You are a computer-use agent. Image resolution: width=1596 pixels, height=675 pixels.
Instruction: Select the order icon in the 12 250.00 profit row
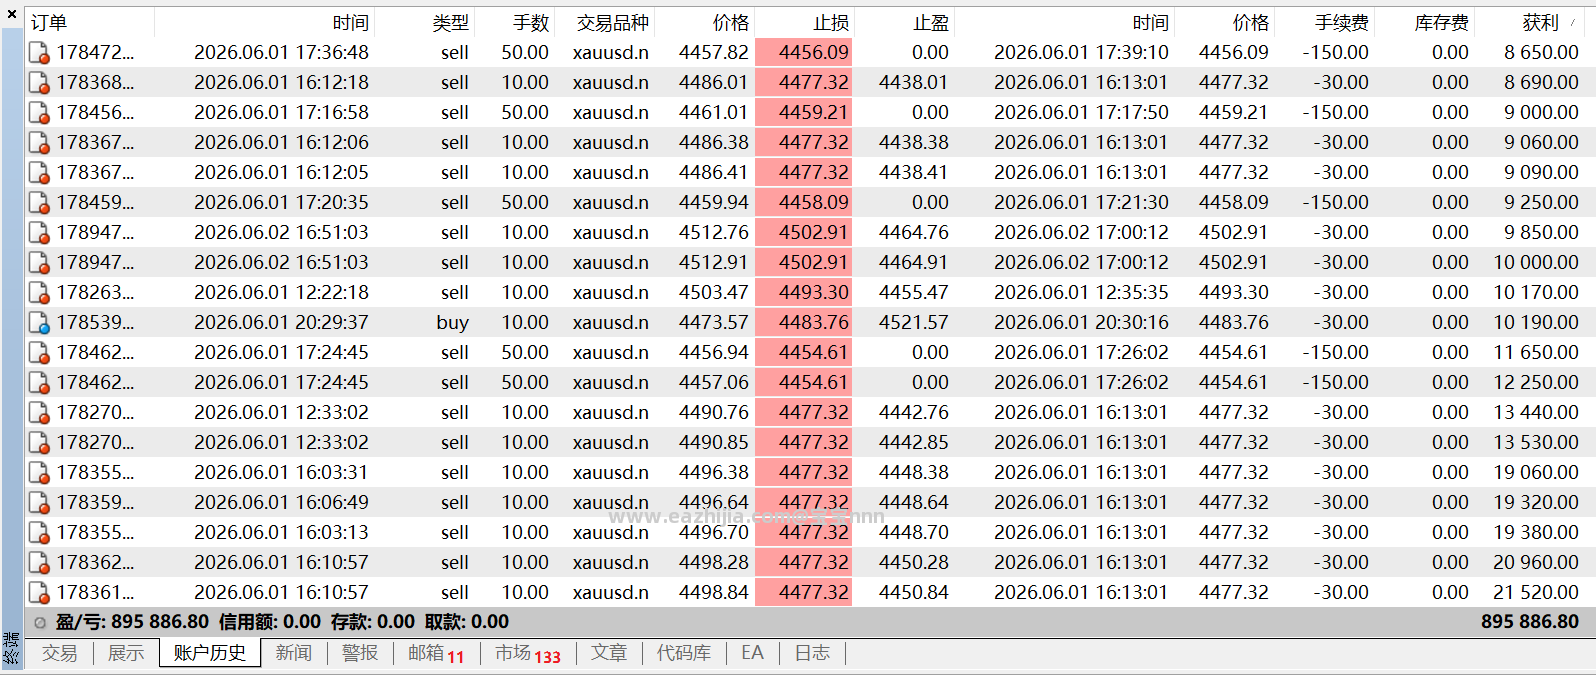point(39,382)
